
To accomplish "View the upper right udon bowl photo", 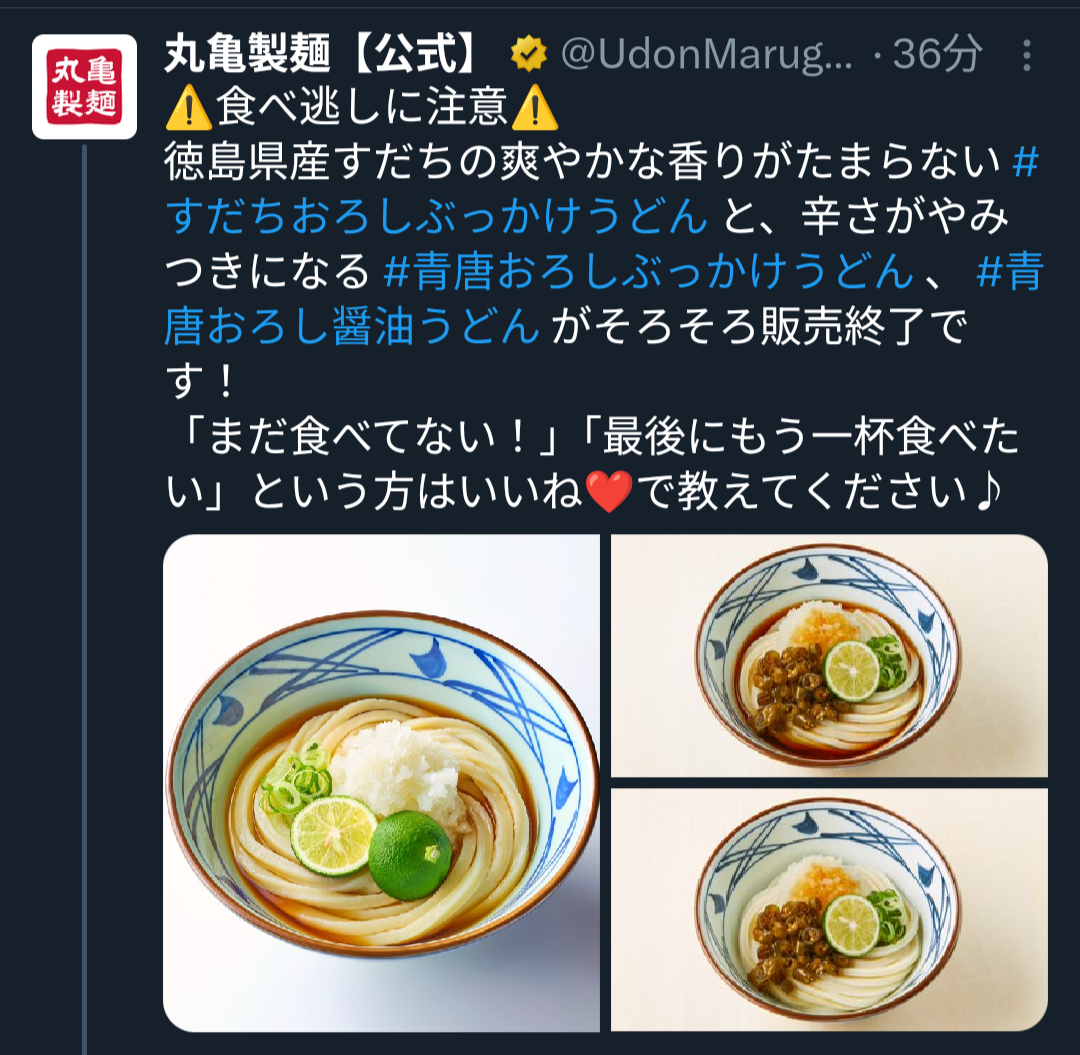I will [829, 656].
